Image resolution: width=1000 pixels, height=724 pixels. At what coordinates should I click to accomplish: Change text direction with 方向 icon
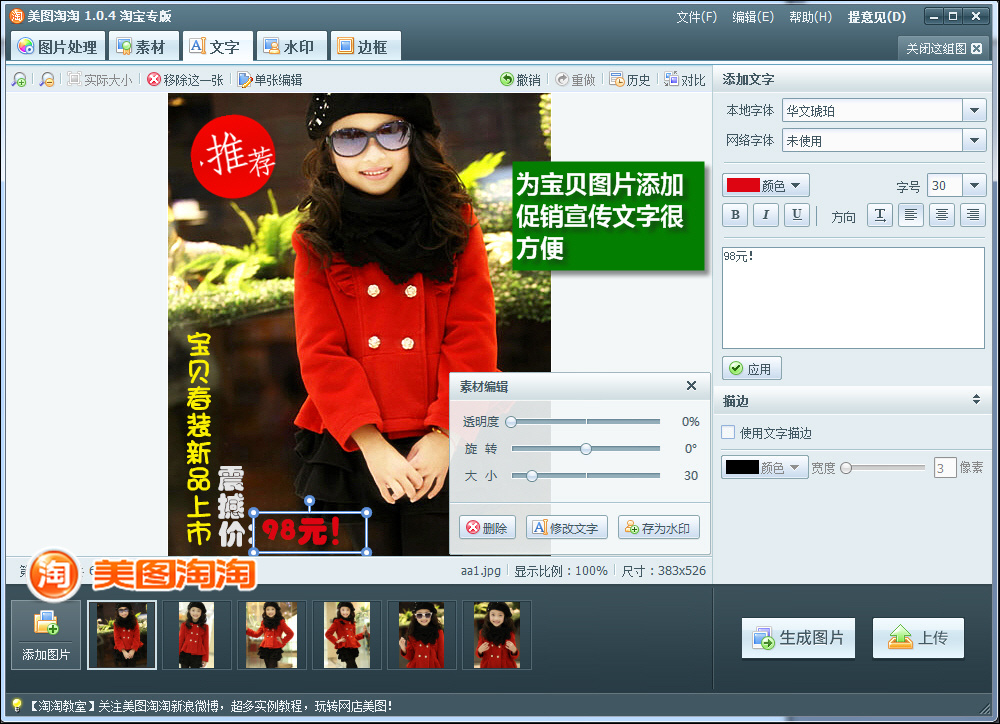click(x=880, y=215)
